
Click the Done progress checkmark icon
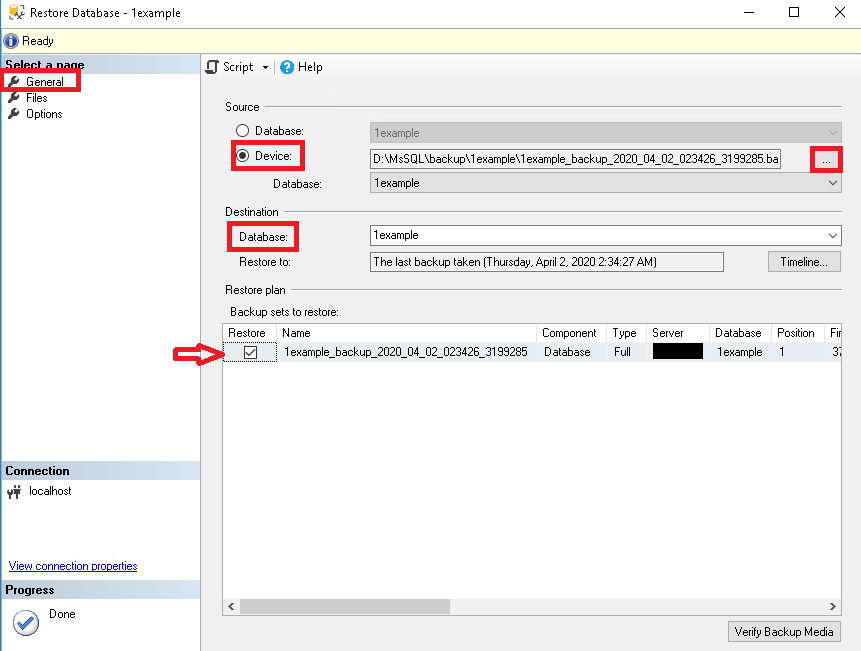coord(25,622)
